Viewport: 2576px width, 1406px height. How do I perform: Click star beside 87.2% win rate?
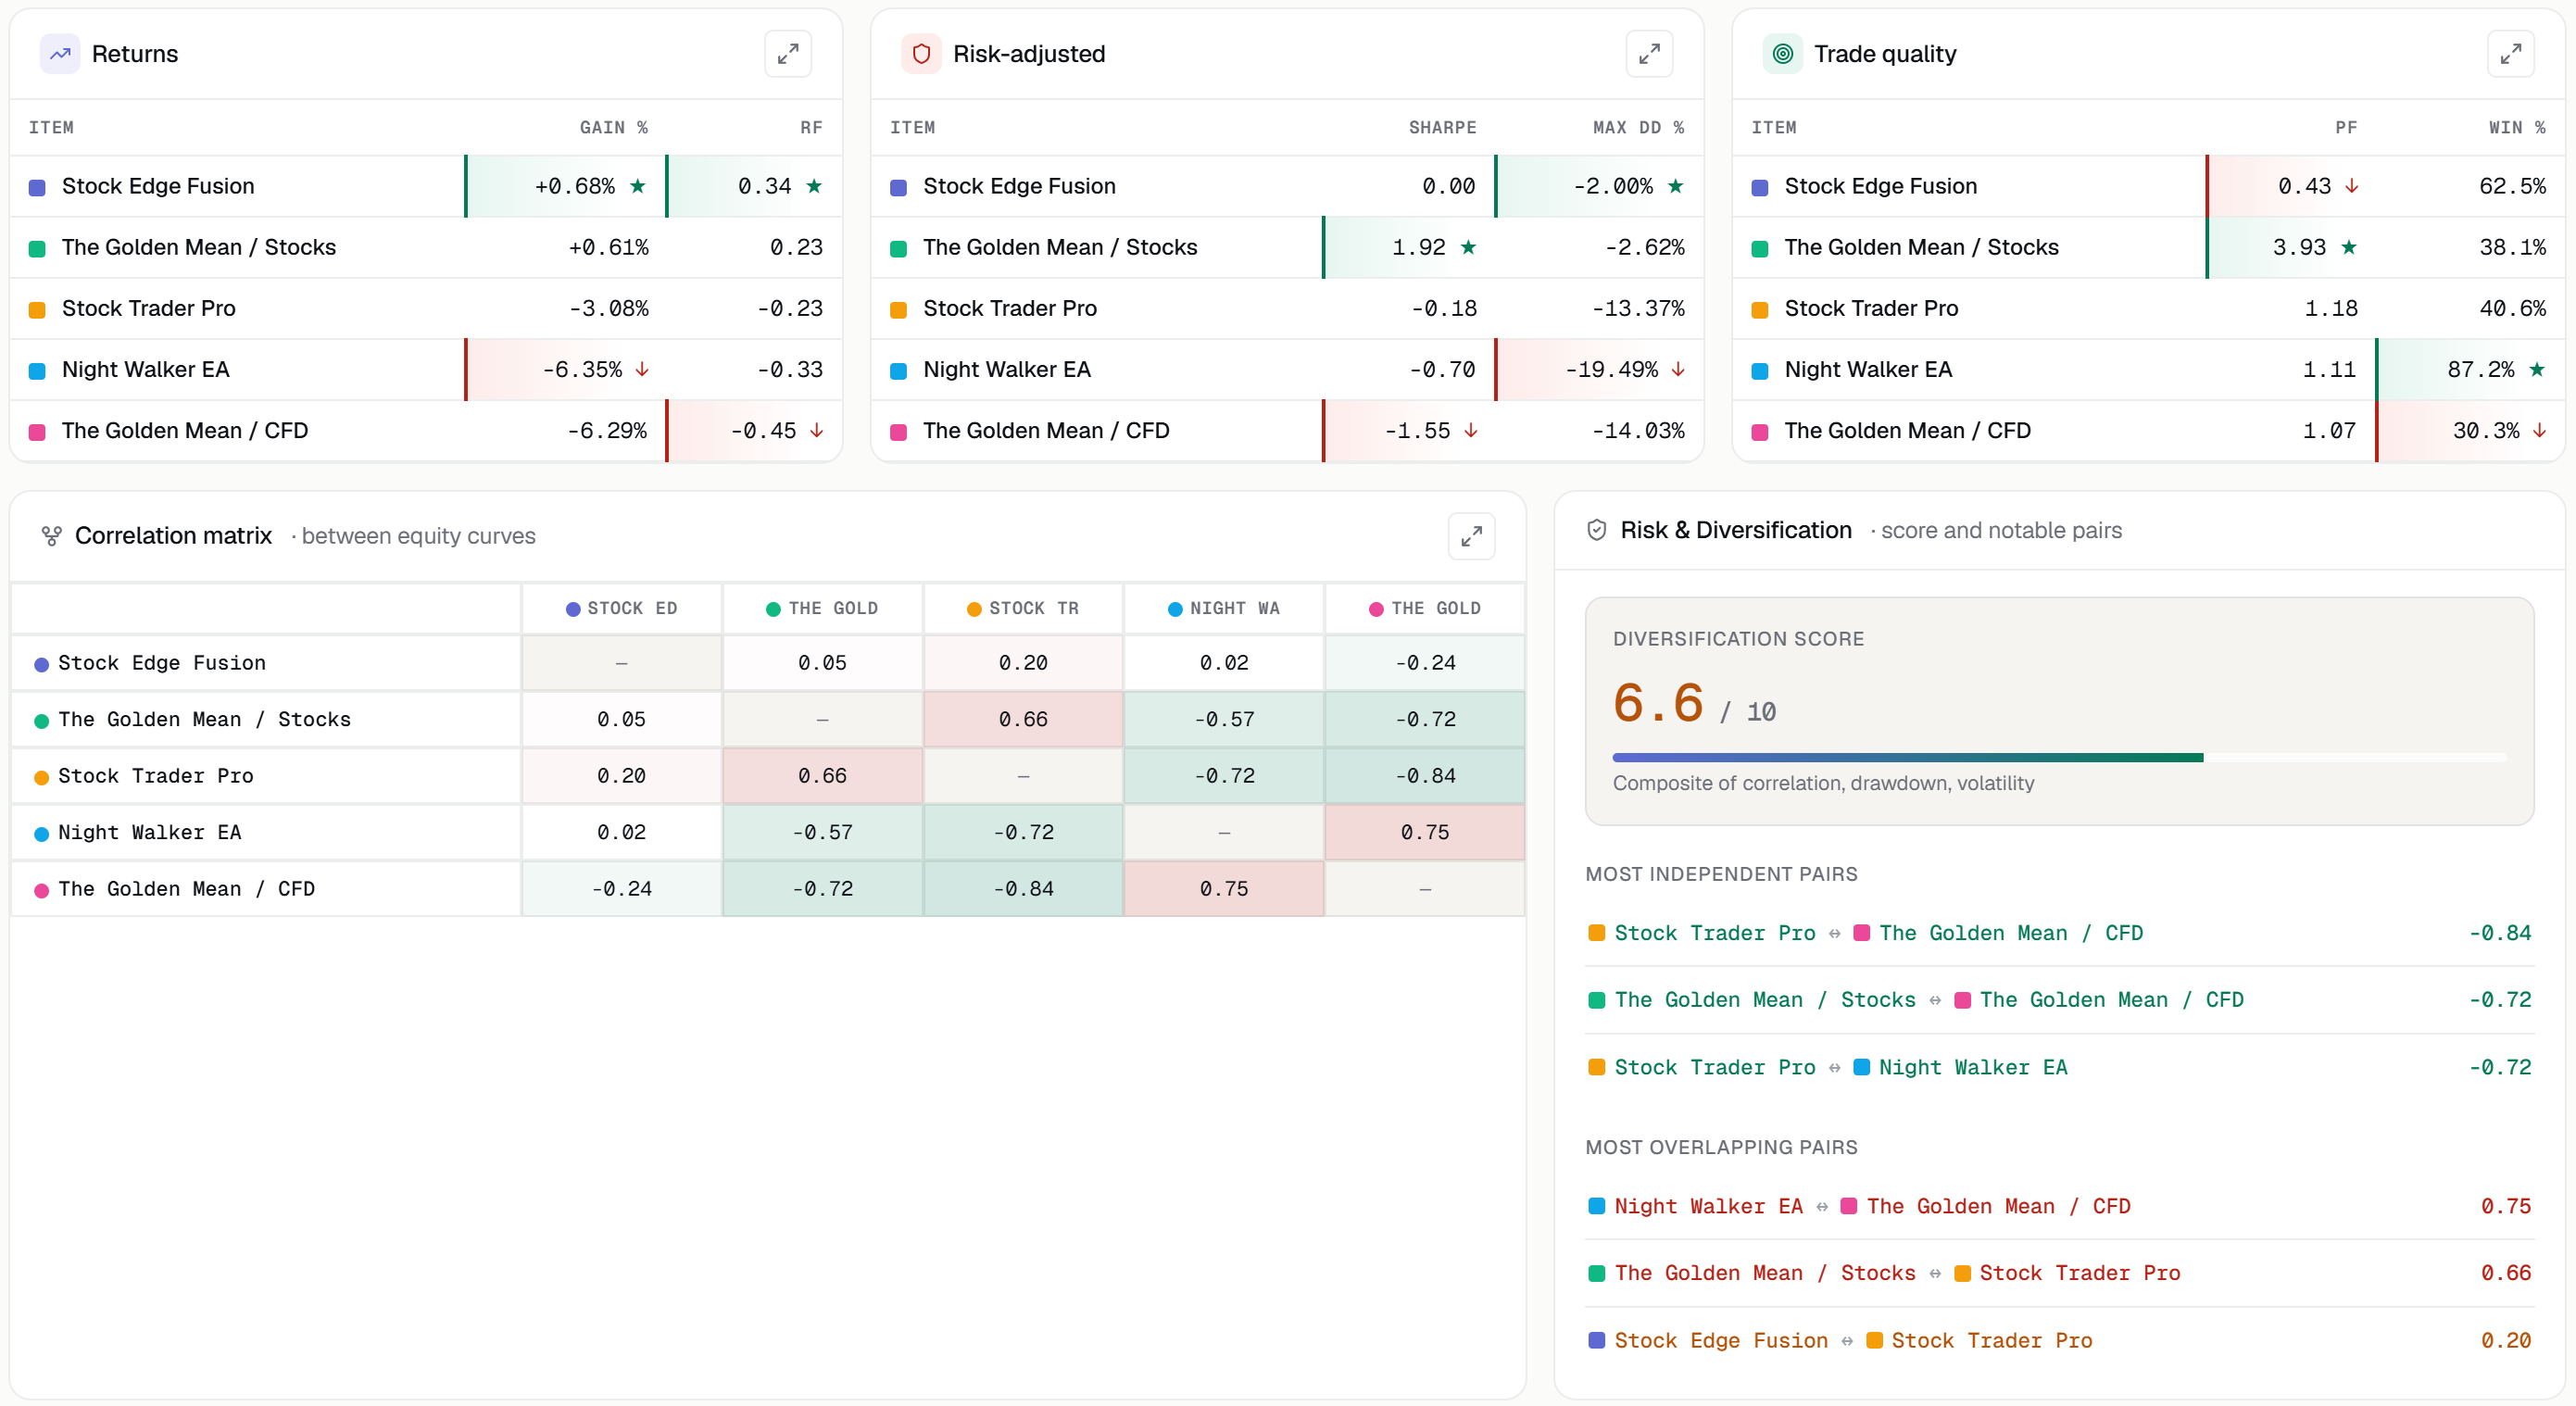(x=2537, y=369)
